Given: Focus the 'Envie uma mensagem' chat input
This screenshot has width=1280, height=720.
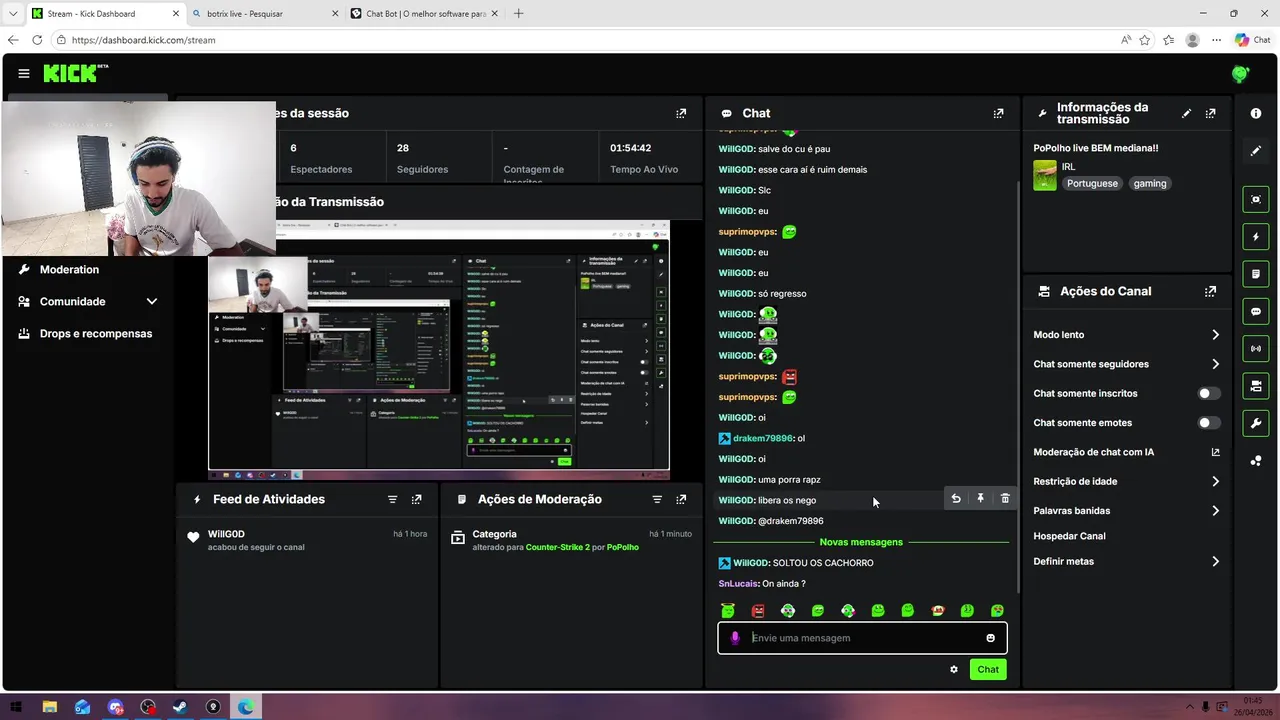Looking at the screenshot, I should tap(864, 638).
